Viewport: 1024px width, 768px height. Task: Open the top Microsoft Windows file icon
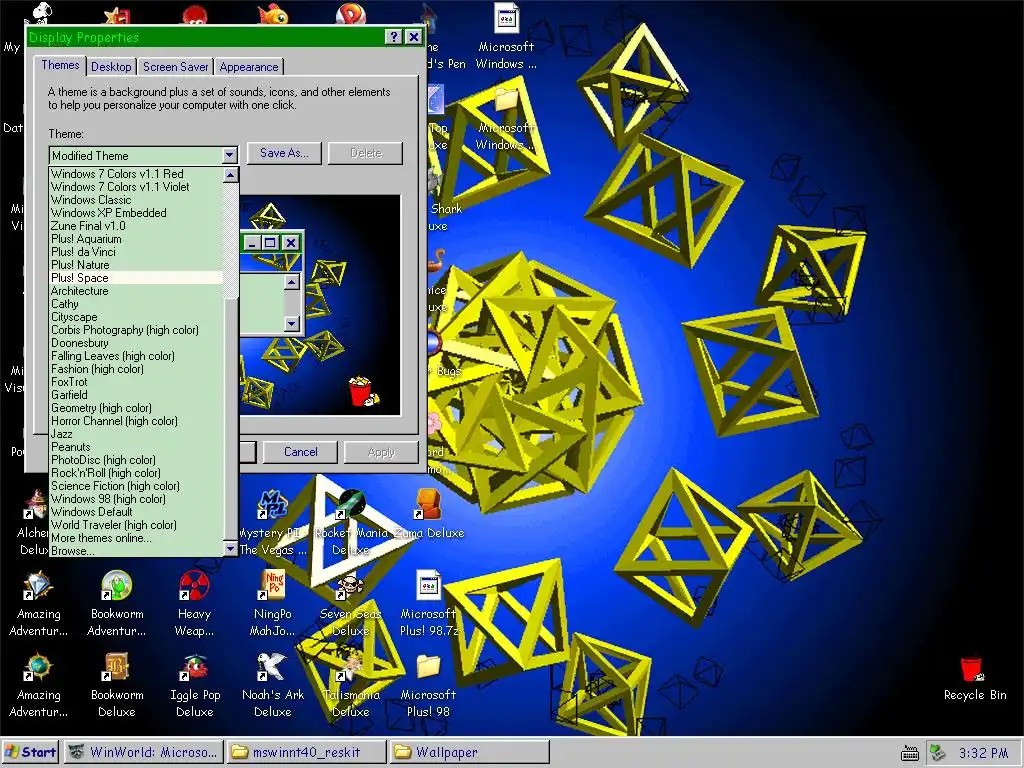coord(506,18)
